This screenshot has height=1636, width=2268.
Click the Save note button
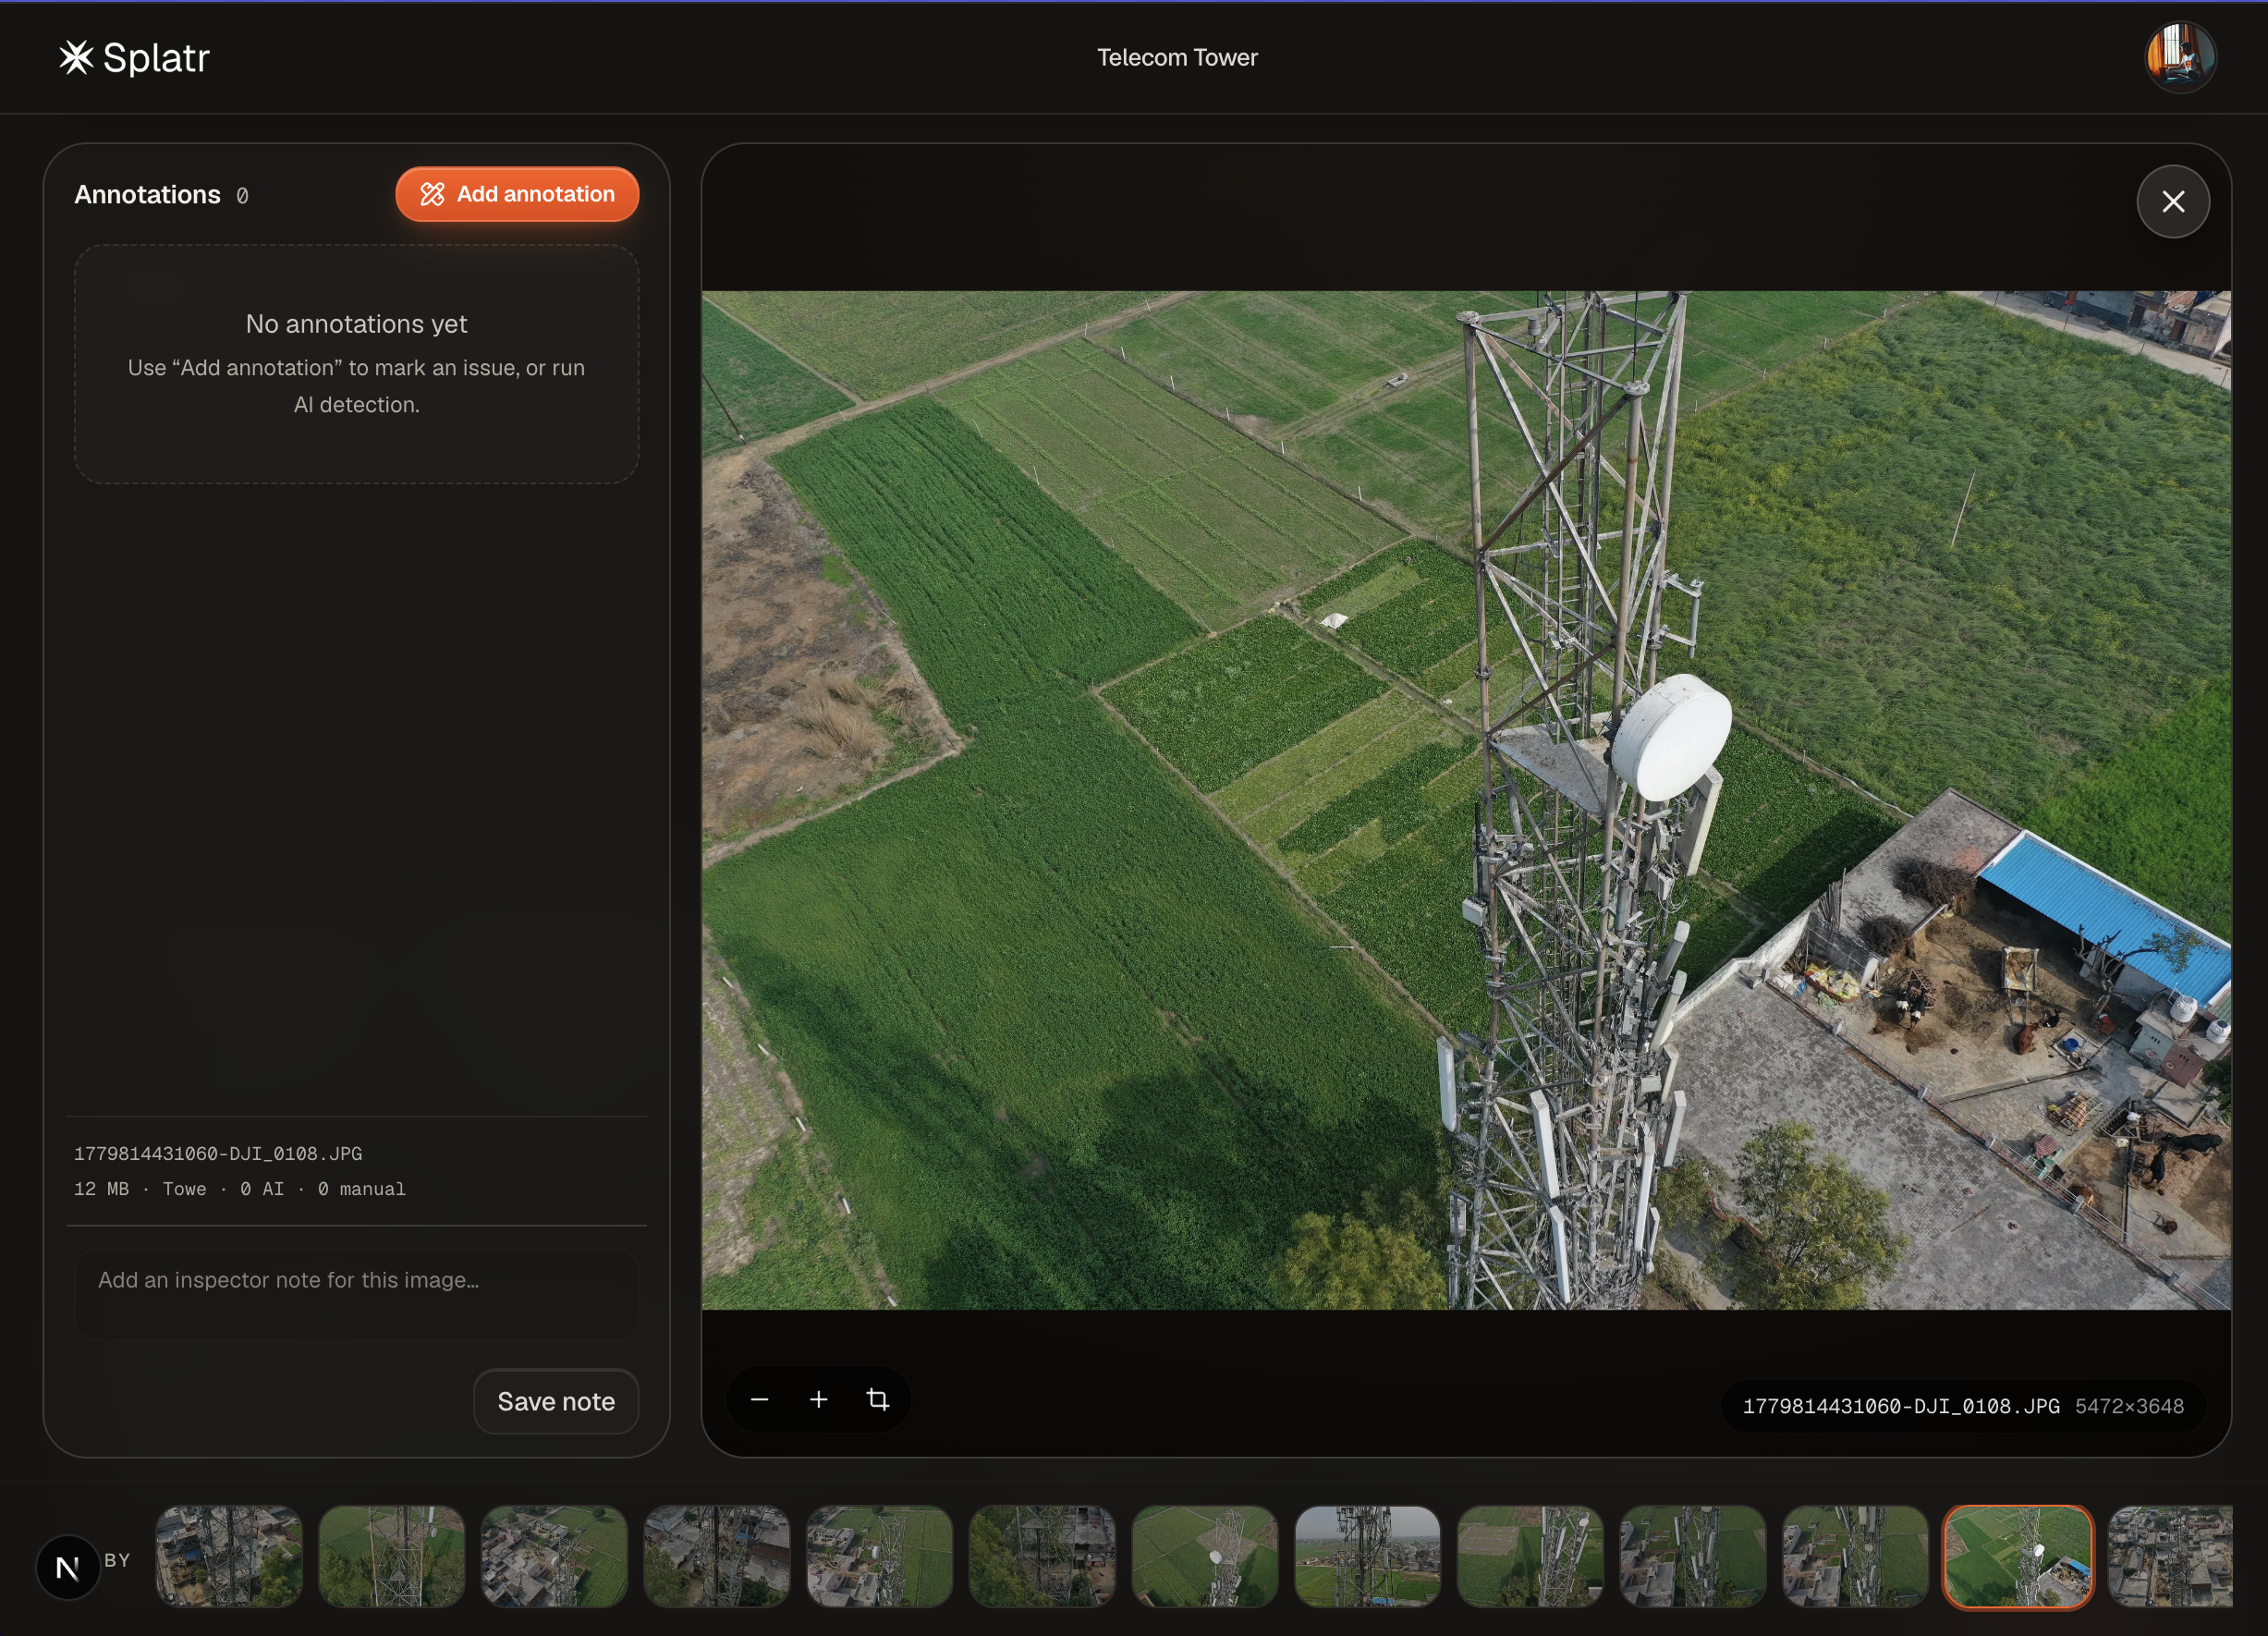556,1401
